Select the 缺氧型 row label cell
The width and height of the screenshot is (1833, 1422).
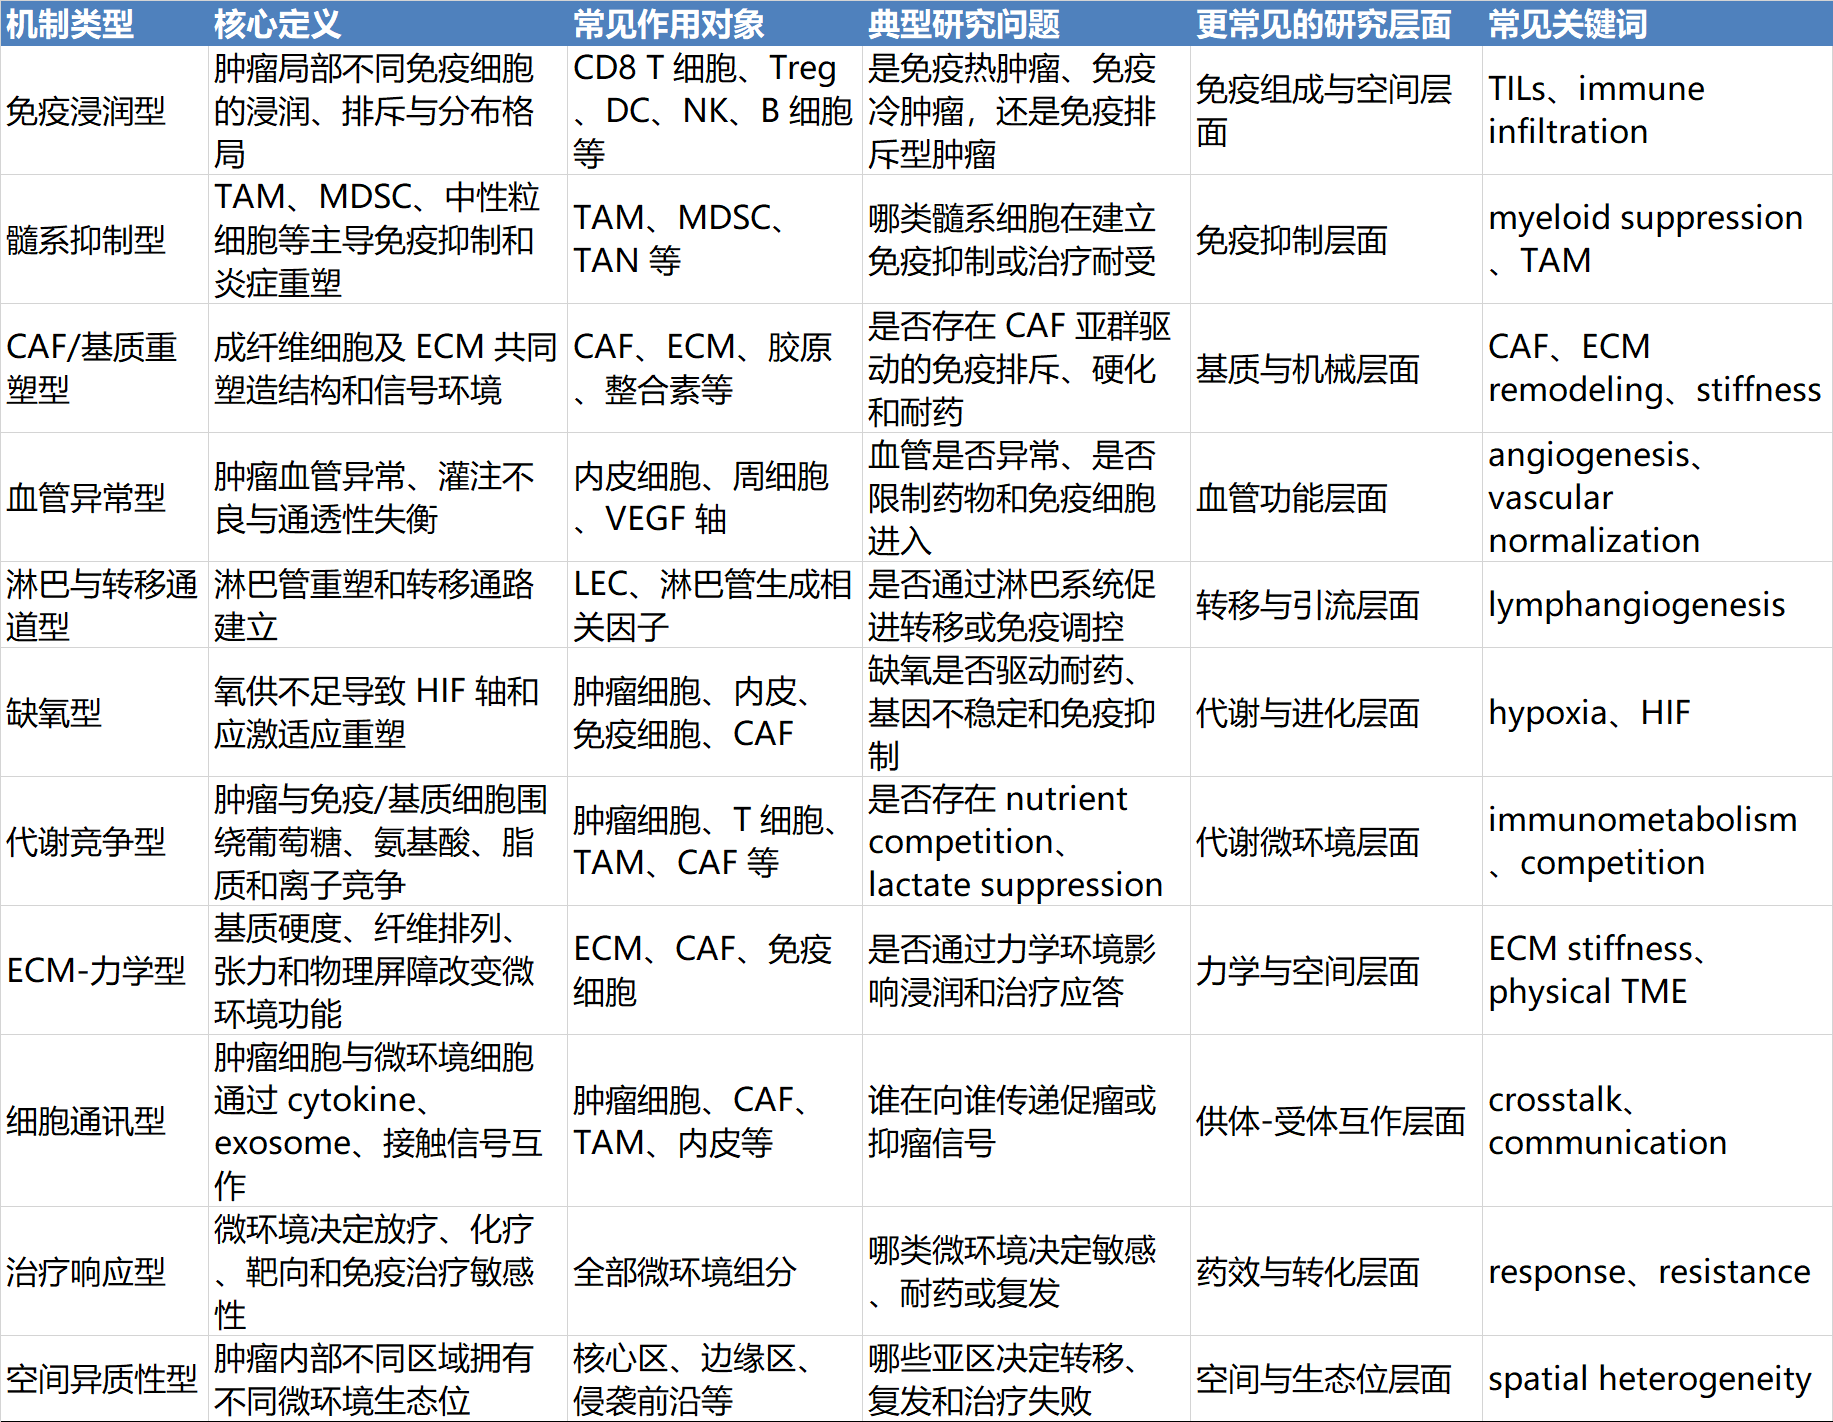tap(54, 713)
